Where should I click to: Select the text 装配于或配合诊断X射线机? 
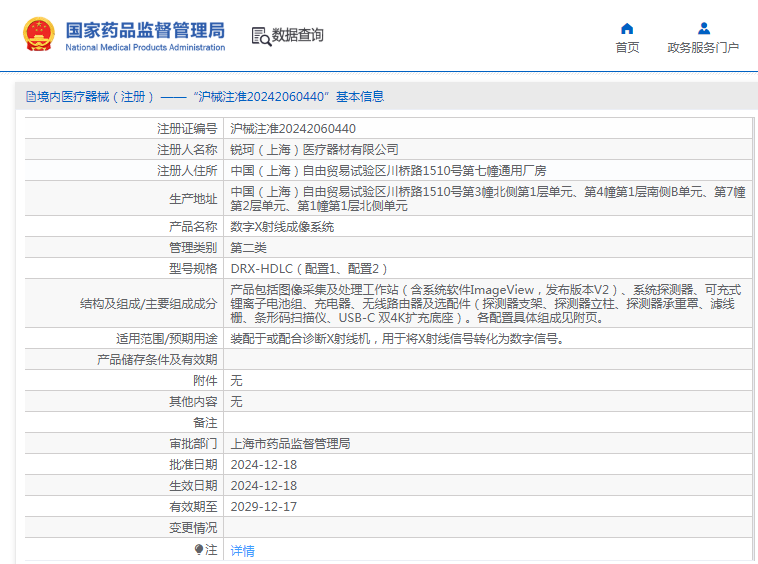click(x=300, y=339)
